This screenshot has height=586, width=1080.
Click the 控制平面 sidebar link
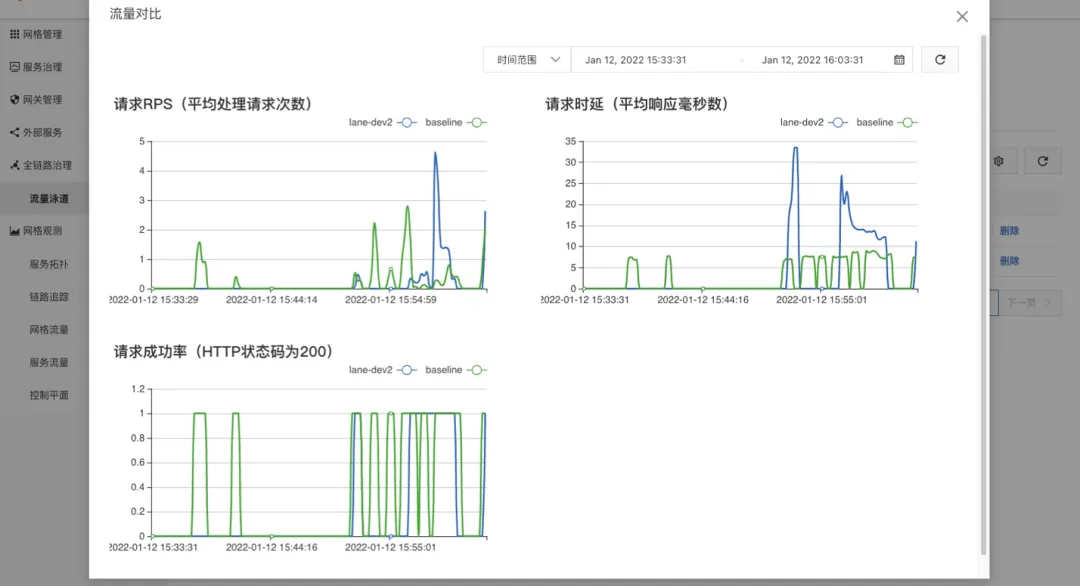tap(49, 395)
